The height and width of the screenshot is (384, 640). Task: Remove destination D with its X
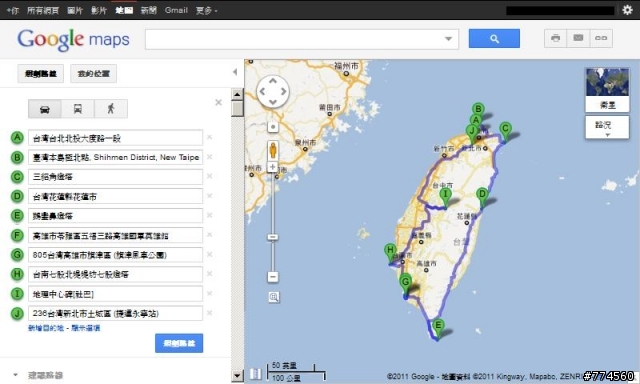click(209, 196)
